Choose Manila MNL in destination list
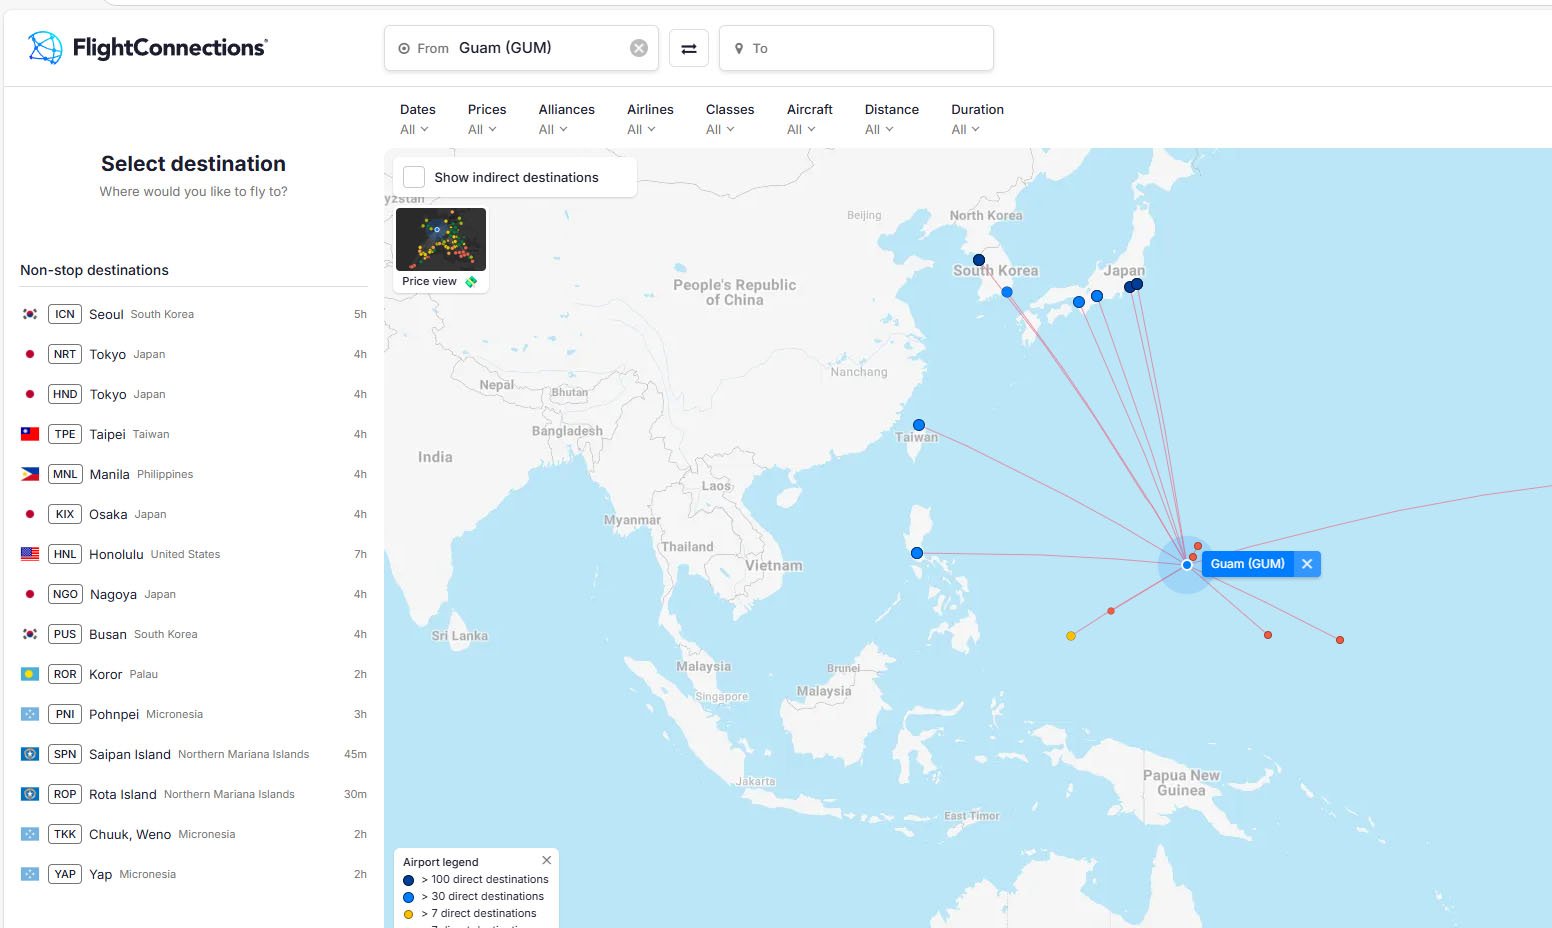 (x=194, y=474)
